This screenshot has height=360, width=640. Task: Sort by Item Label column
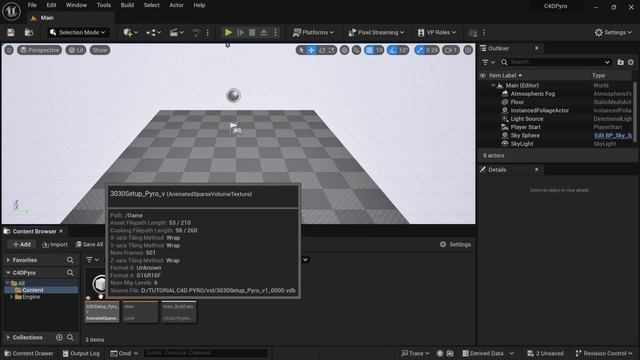coord(505,76)
